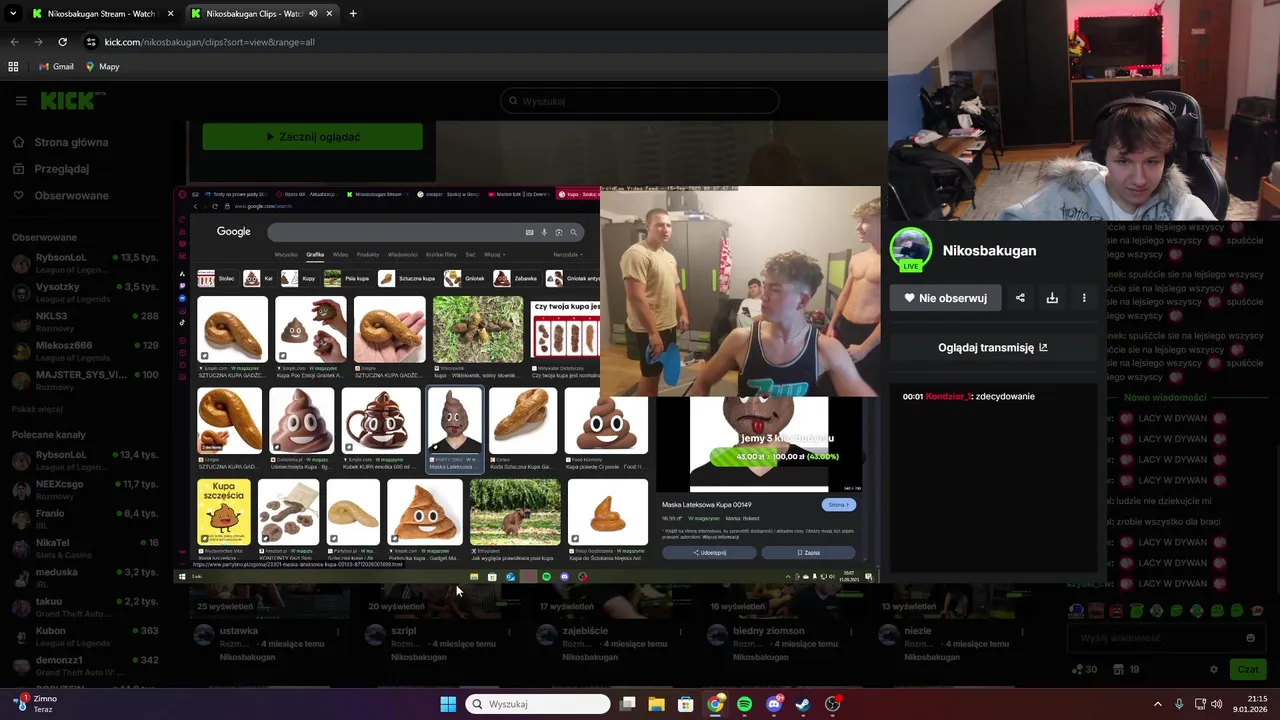Go forward in browser history

click(x=38, y=42)
